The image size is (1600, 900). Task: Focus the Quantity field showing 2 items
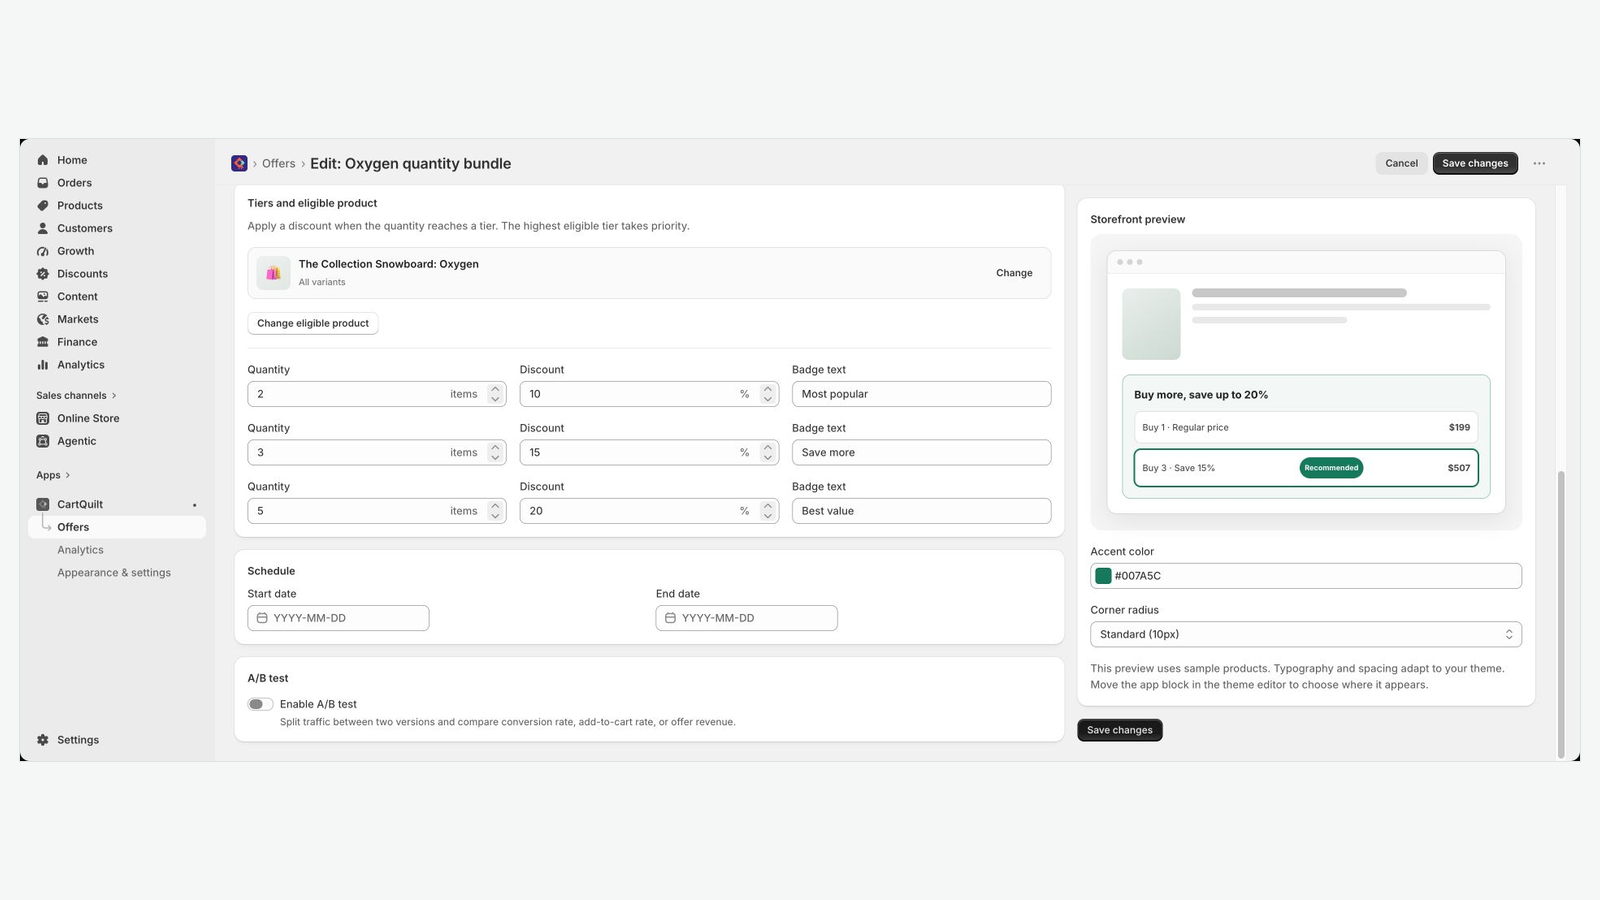377,394
